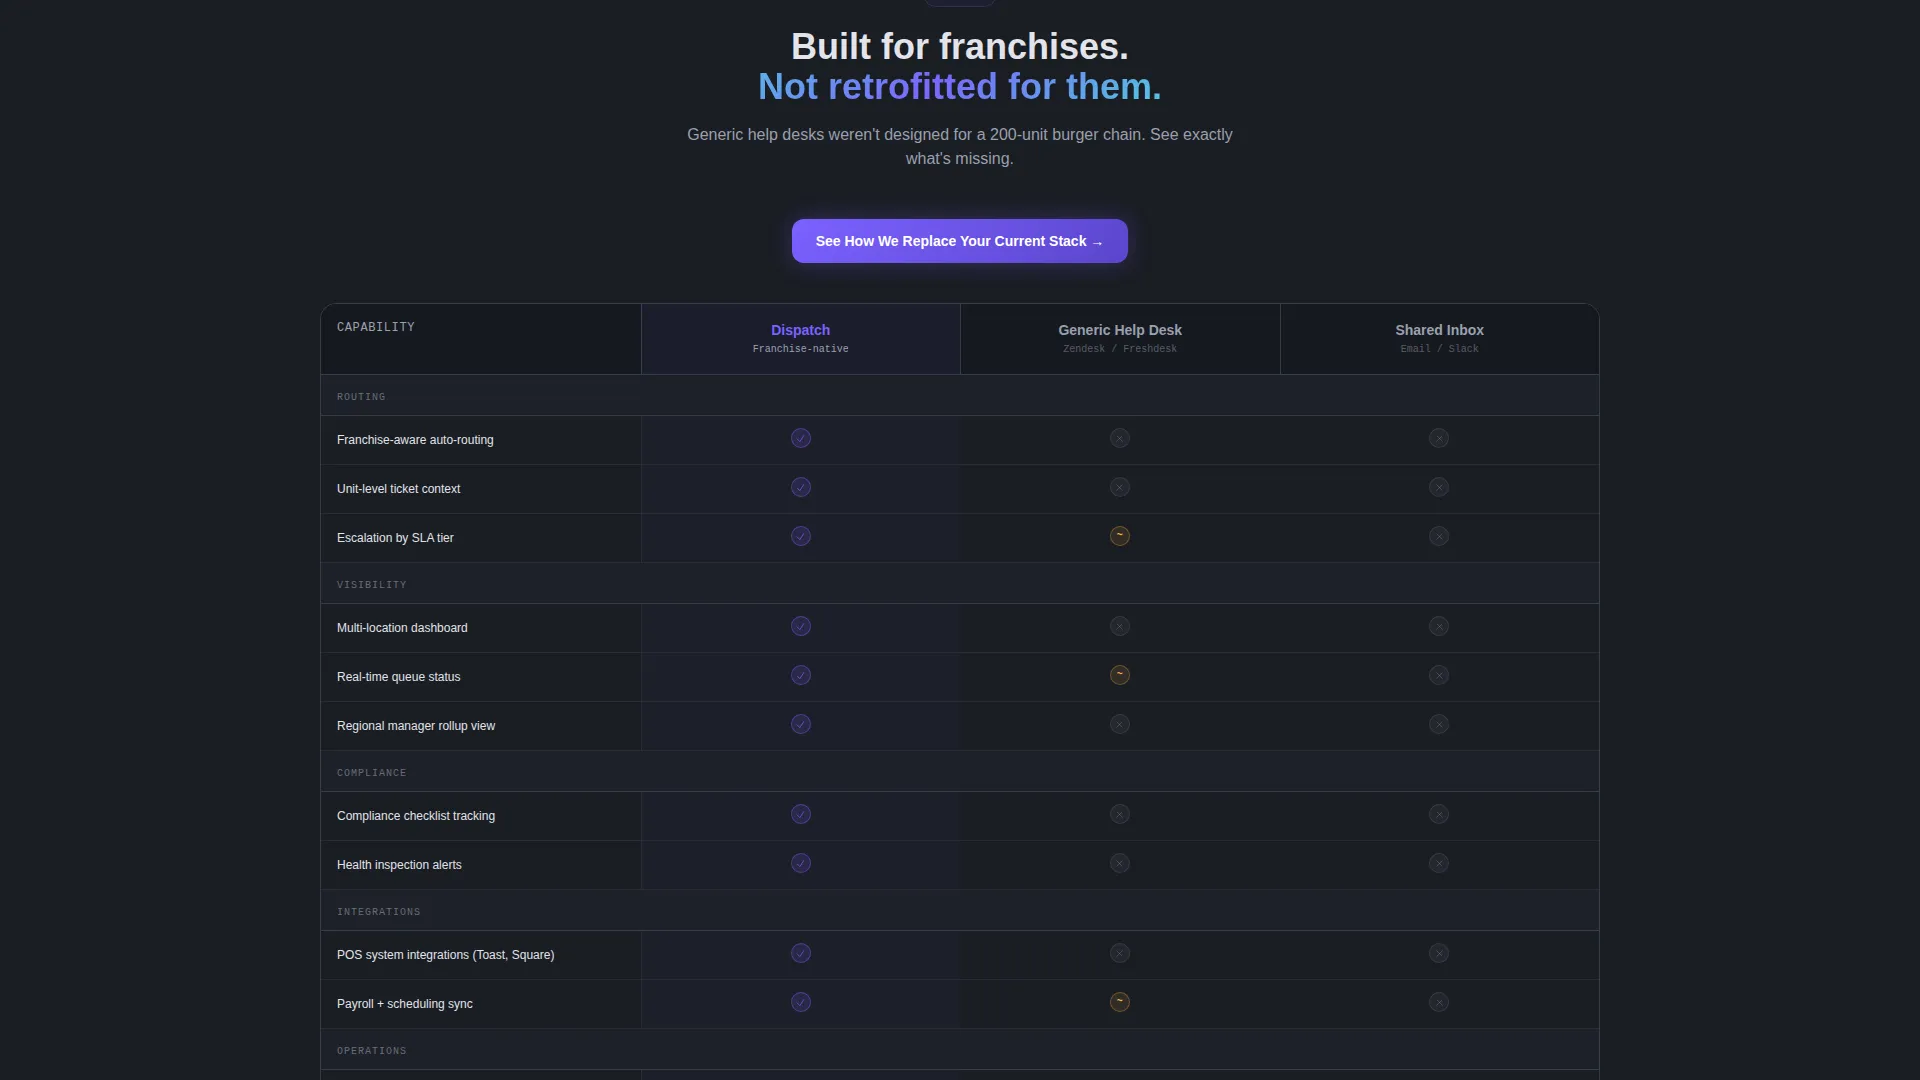Click Generic Help Desk X for Unit-level ticket context

click(1120, 487)
